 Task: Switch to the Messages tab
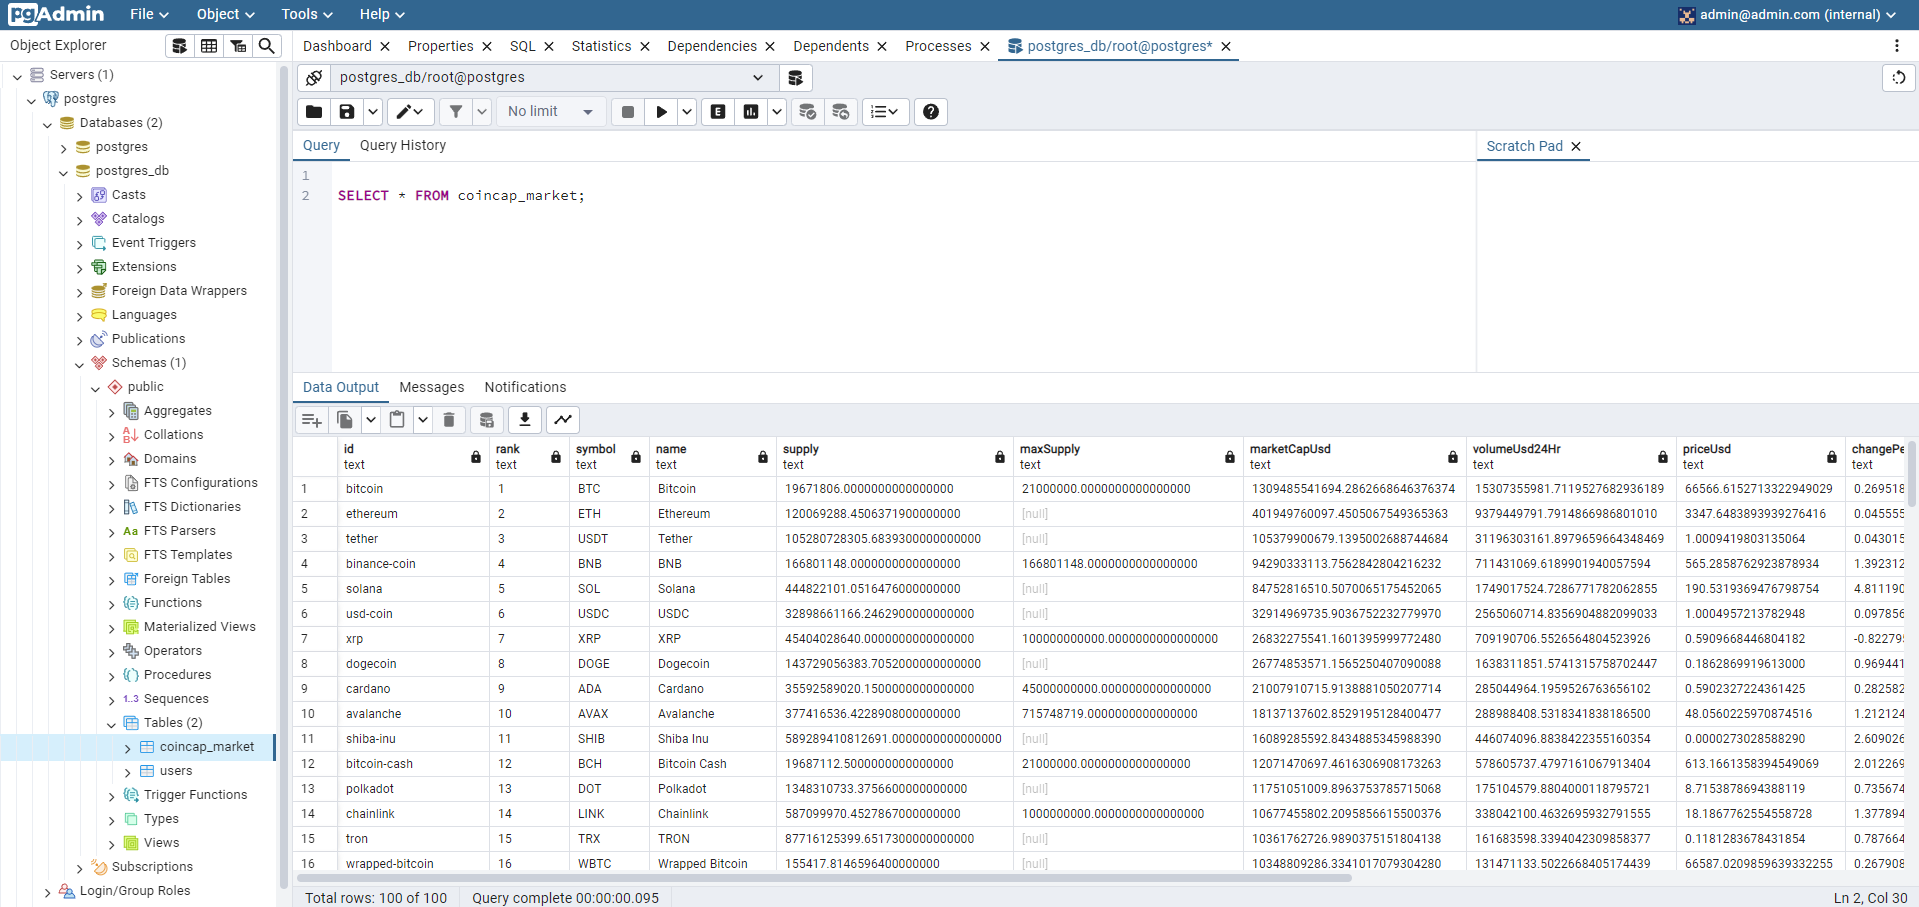tap(432, 387)
